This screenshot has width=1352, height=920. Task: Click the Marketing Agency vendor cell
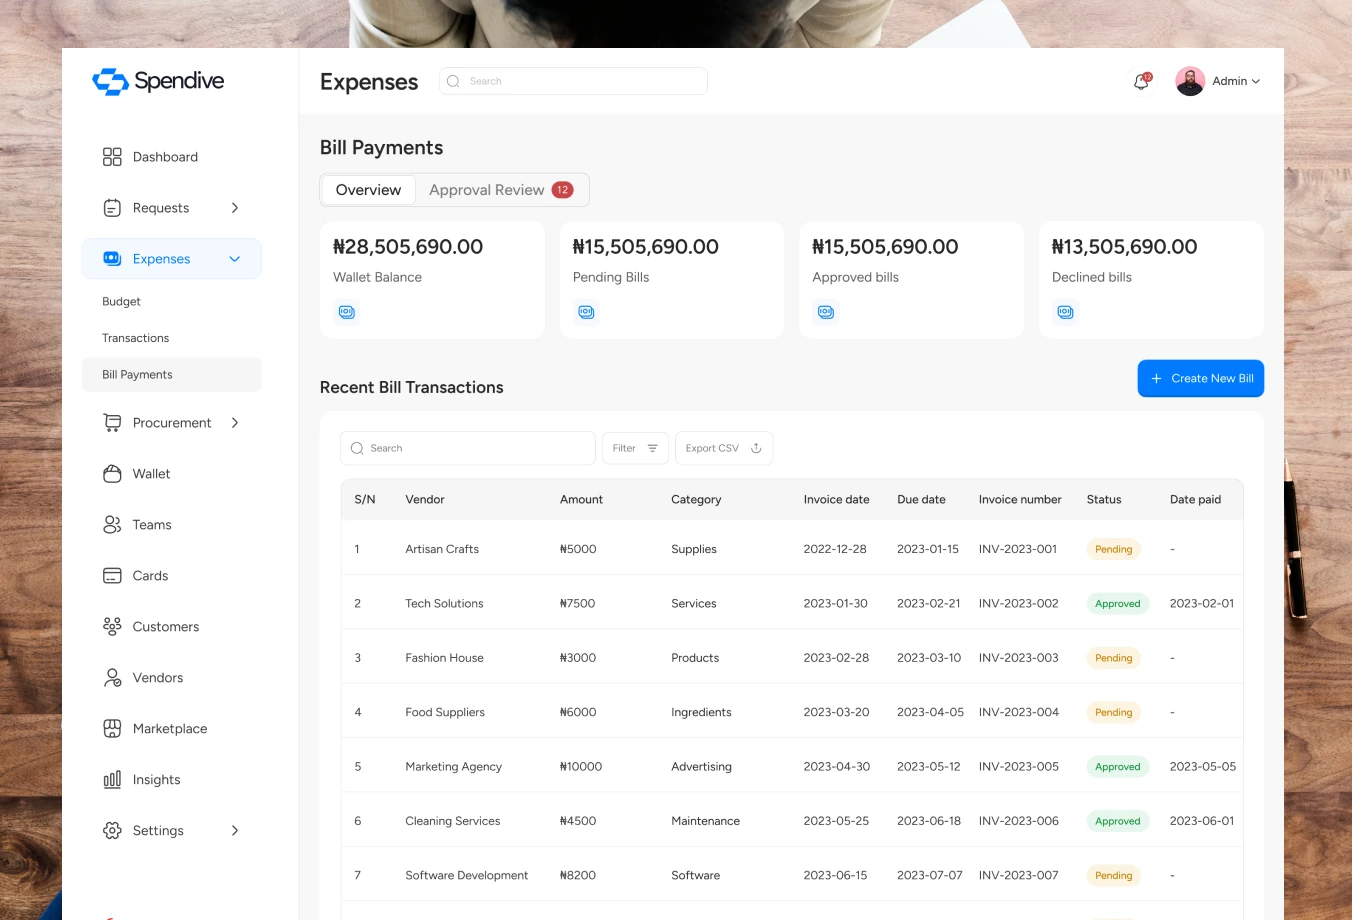(x=453, y=767)
